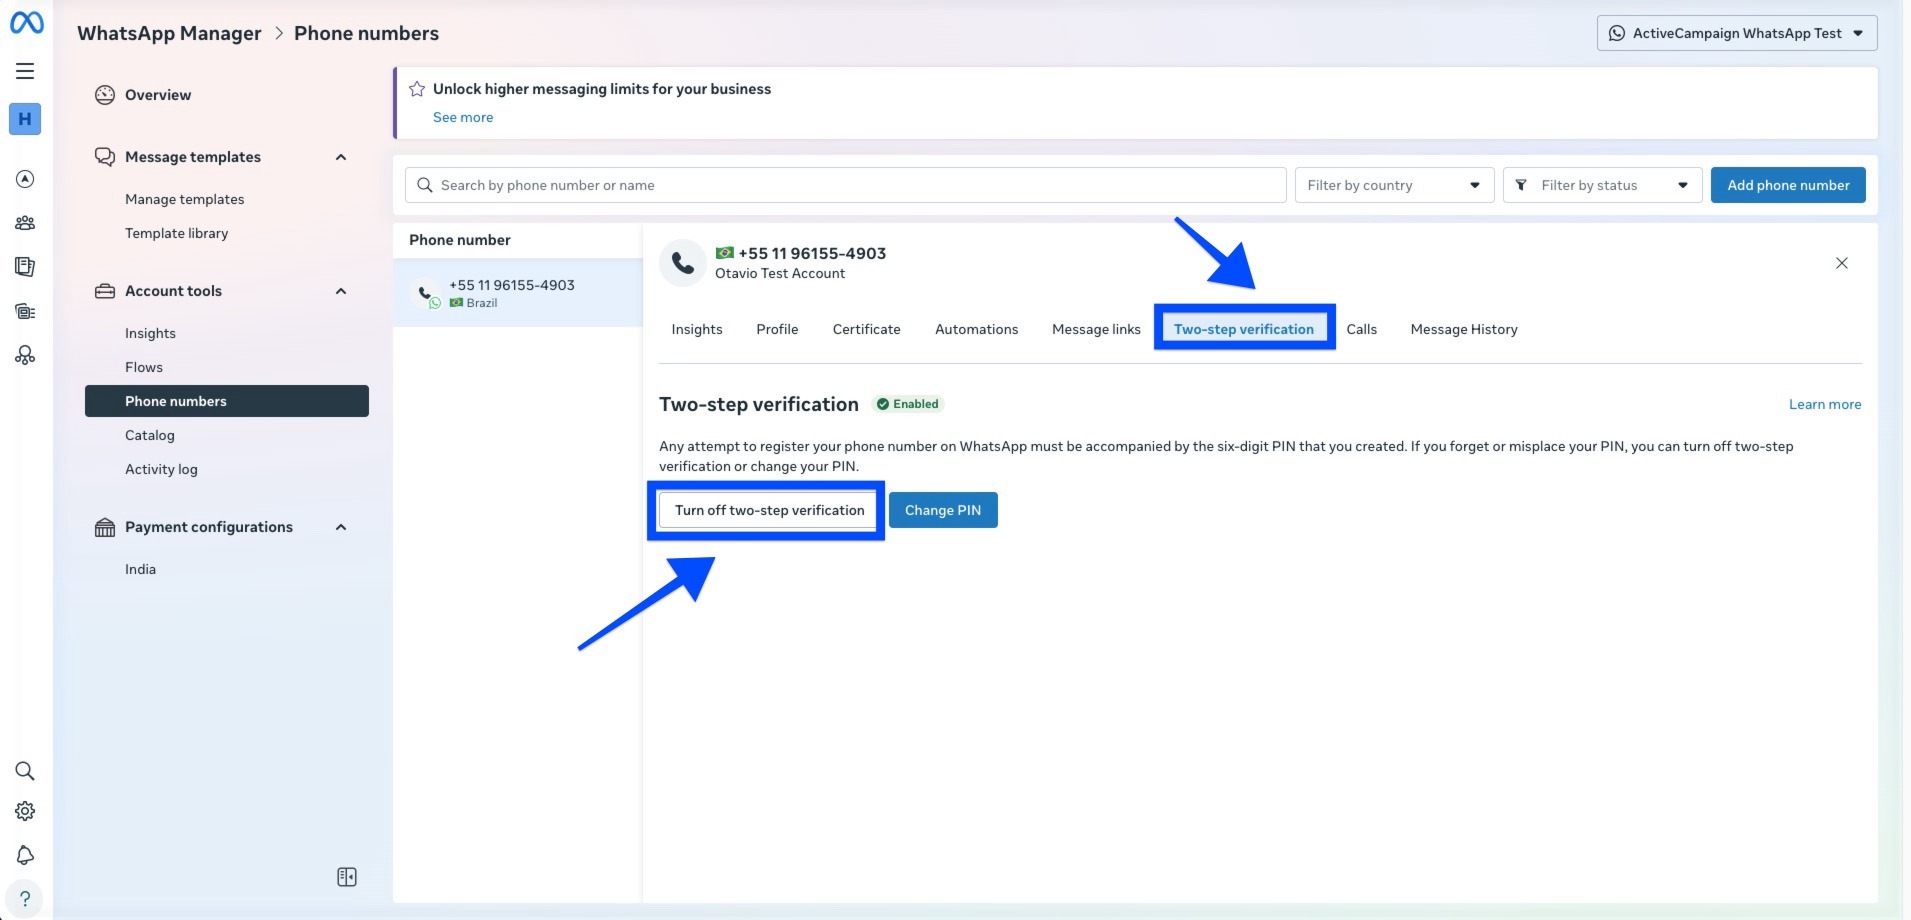Open the ActiveCampaign WhatsApp Test account dropdown
The height and width of the screenshot is (920, 1911).
pyautogui.click(x=1737, y=33)
